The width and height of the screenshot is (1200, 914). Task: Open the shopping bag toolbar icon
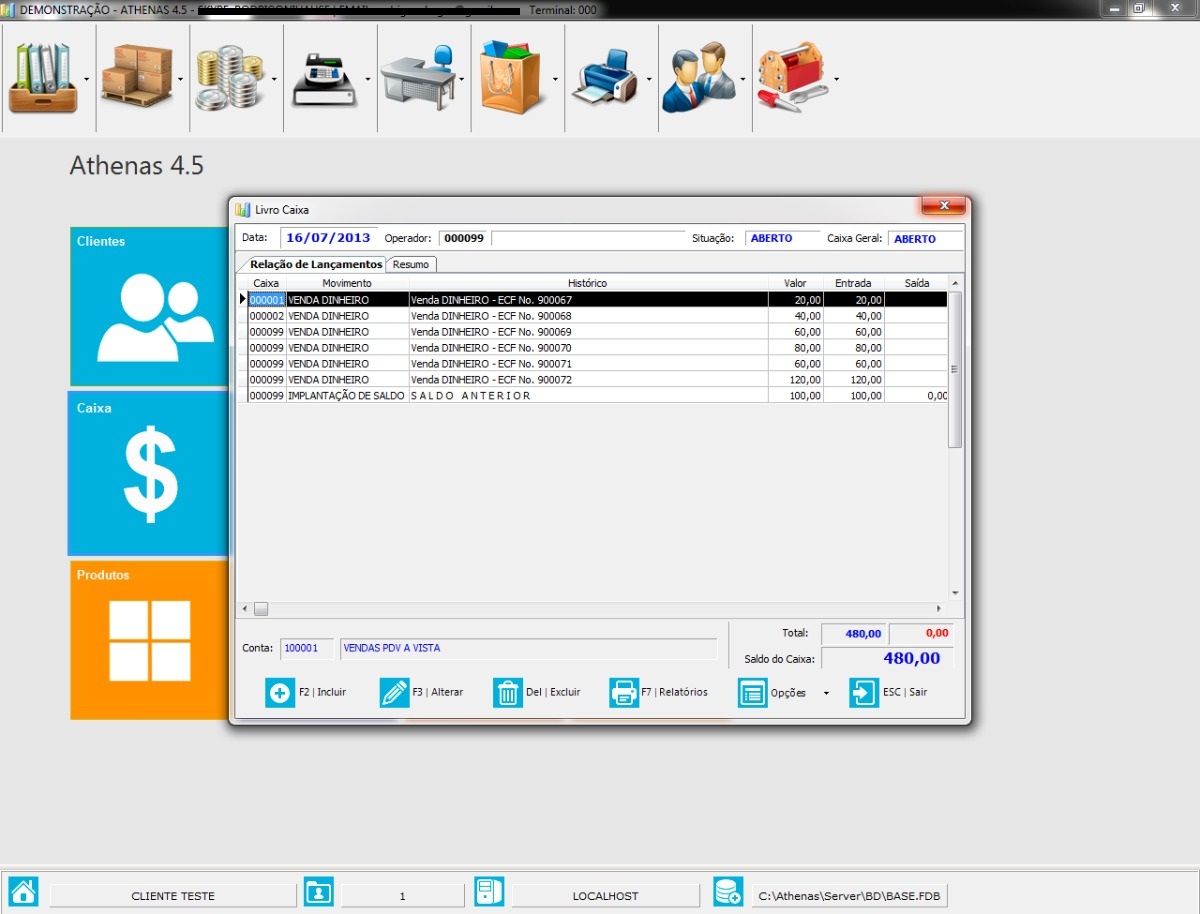(511, 78)
